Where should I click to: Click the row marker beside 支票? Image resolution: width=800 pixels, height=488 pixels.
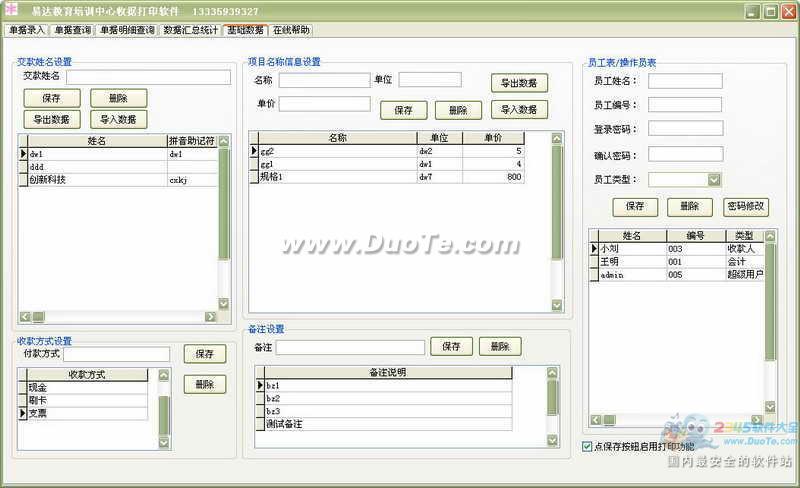pos(22,413)
